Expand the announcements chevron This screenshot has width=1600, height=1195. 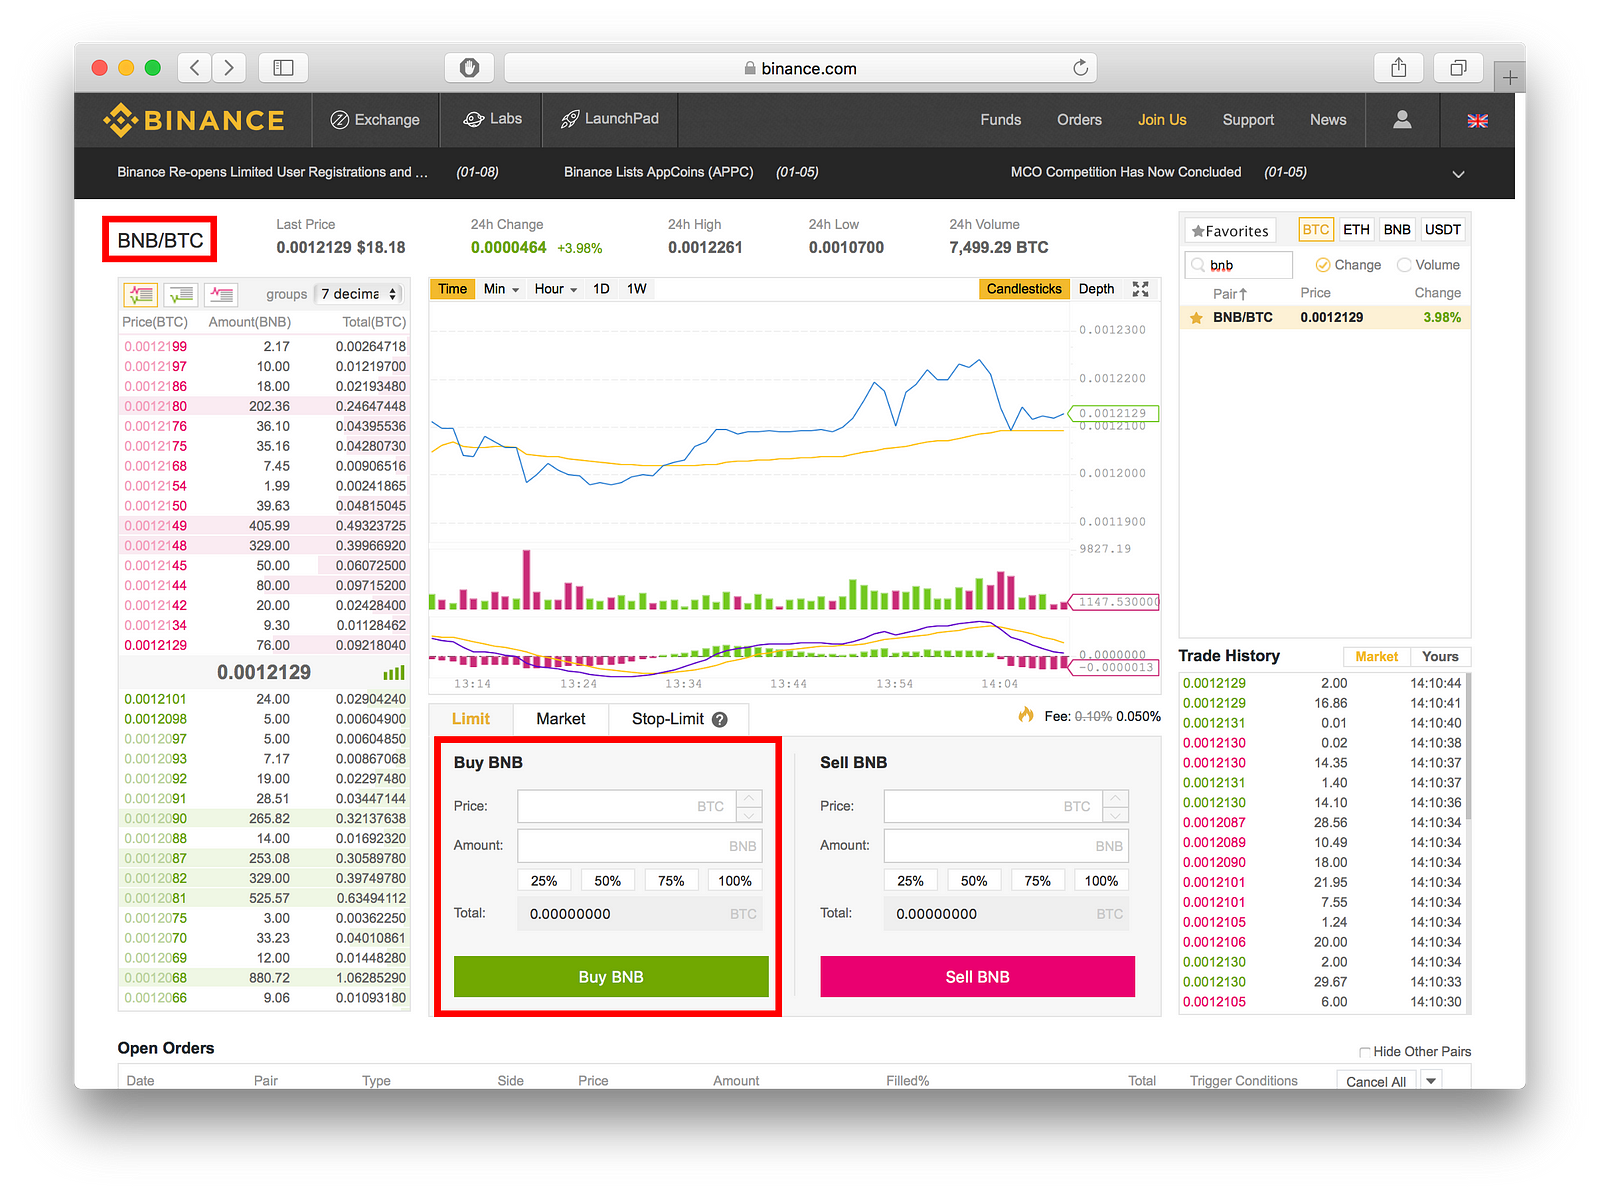[x=1458, y=174]
